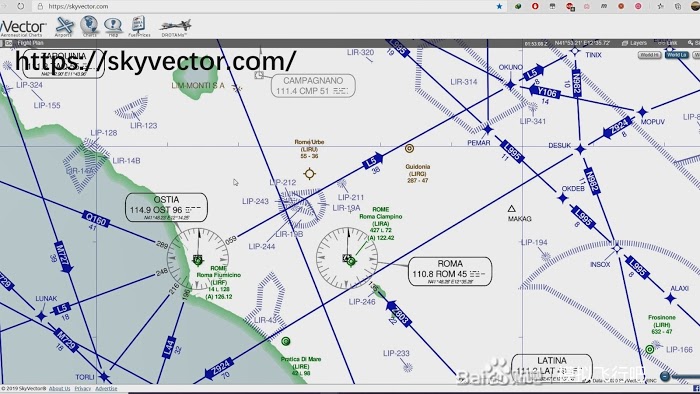Click the PEMAR waypoint label

479,143
